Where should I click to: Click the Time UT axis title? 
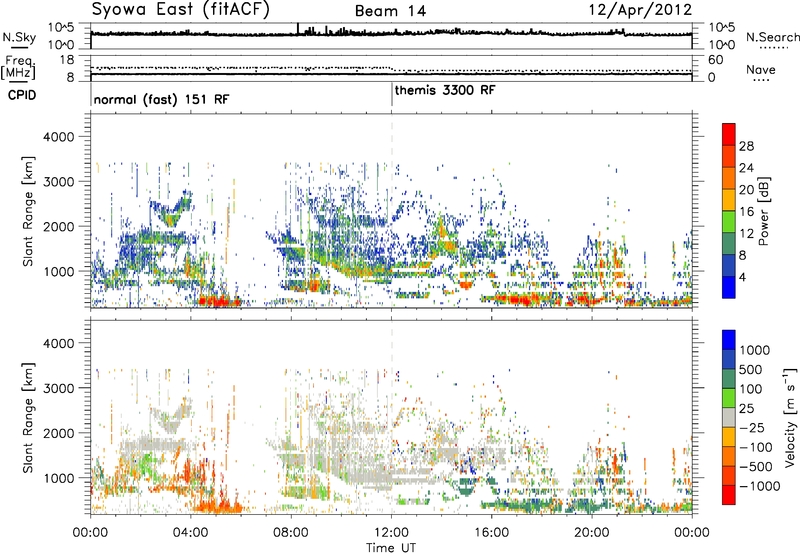[x=391, y=548]
